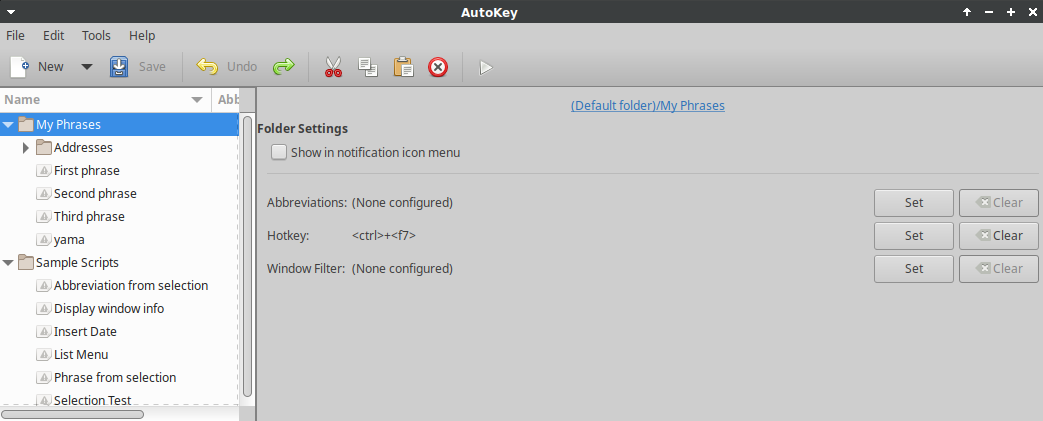Viewport: 1043px width, 421px height.
Task: Click the Paste clipboard icon
Action: [403, 67]
